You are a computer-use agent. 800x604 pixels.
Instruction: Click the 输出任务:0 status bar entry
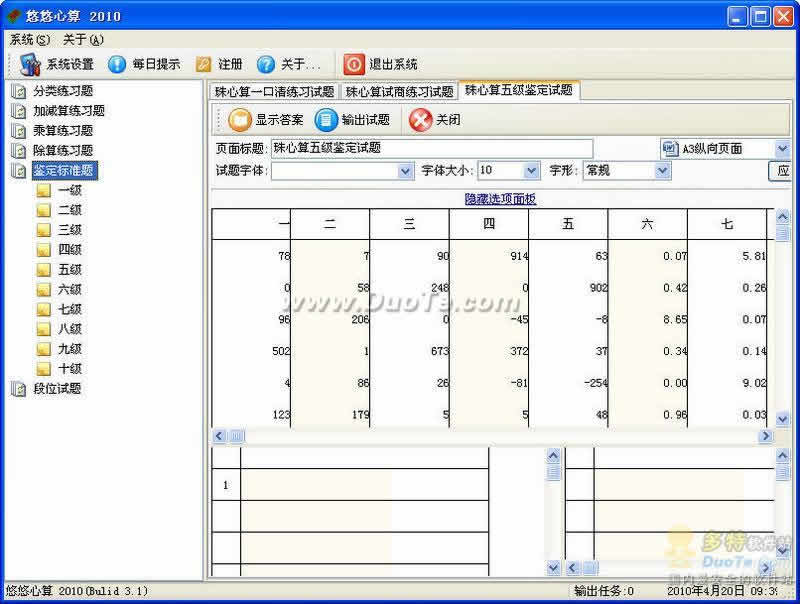tap(604, 591)
